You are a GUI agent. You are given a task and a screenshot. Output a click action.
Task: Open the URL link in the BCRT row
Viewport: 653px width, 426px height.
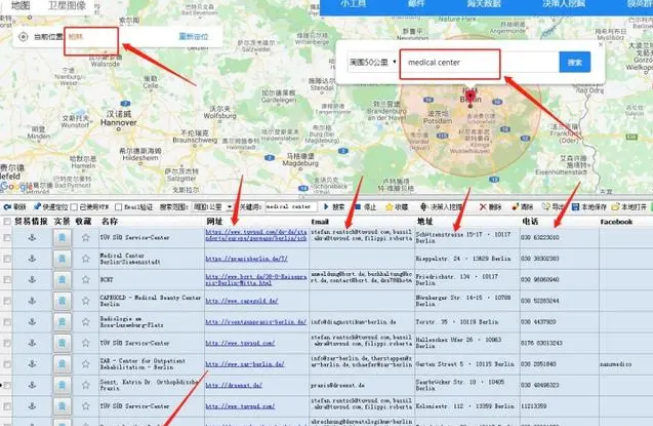(x=256, y=279)
